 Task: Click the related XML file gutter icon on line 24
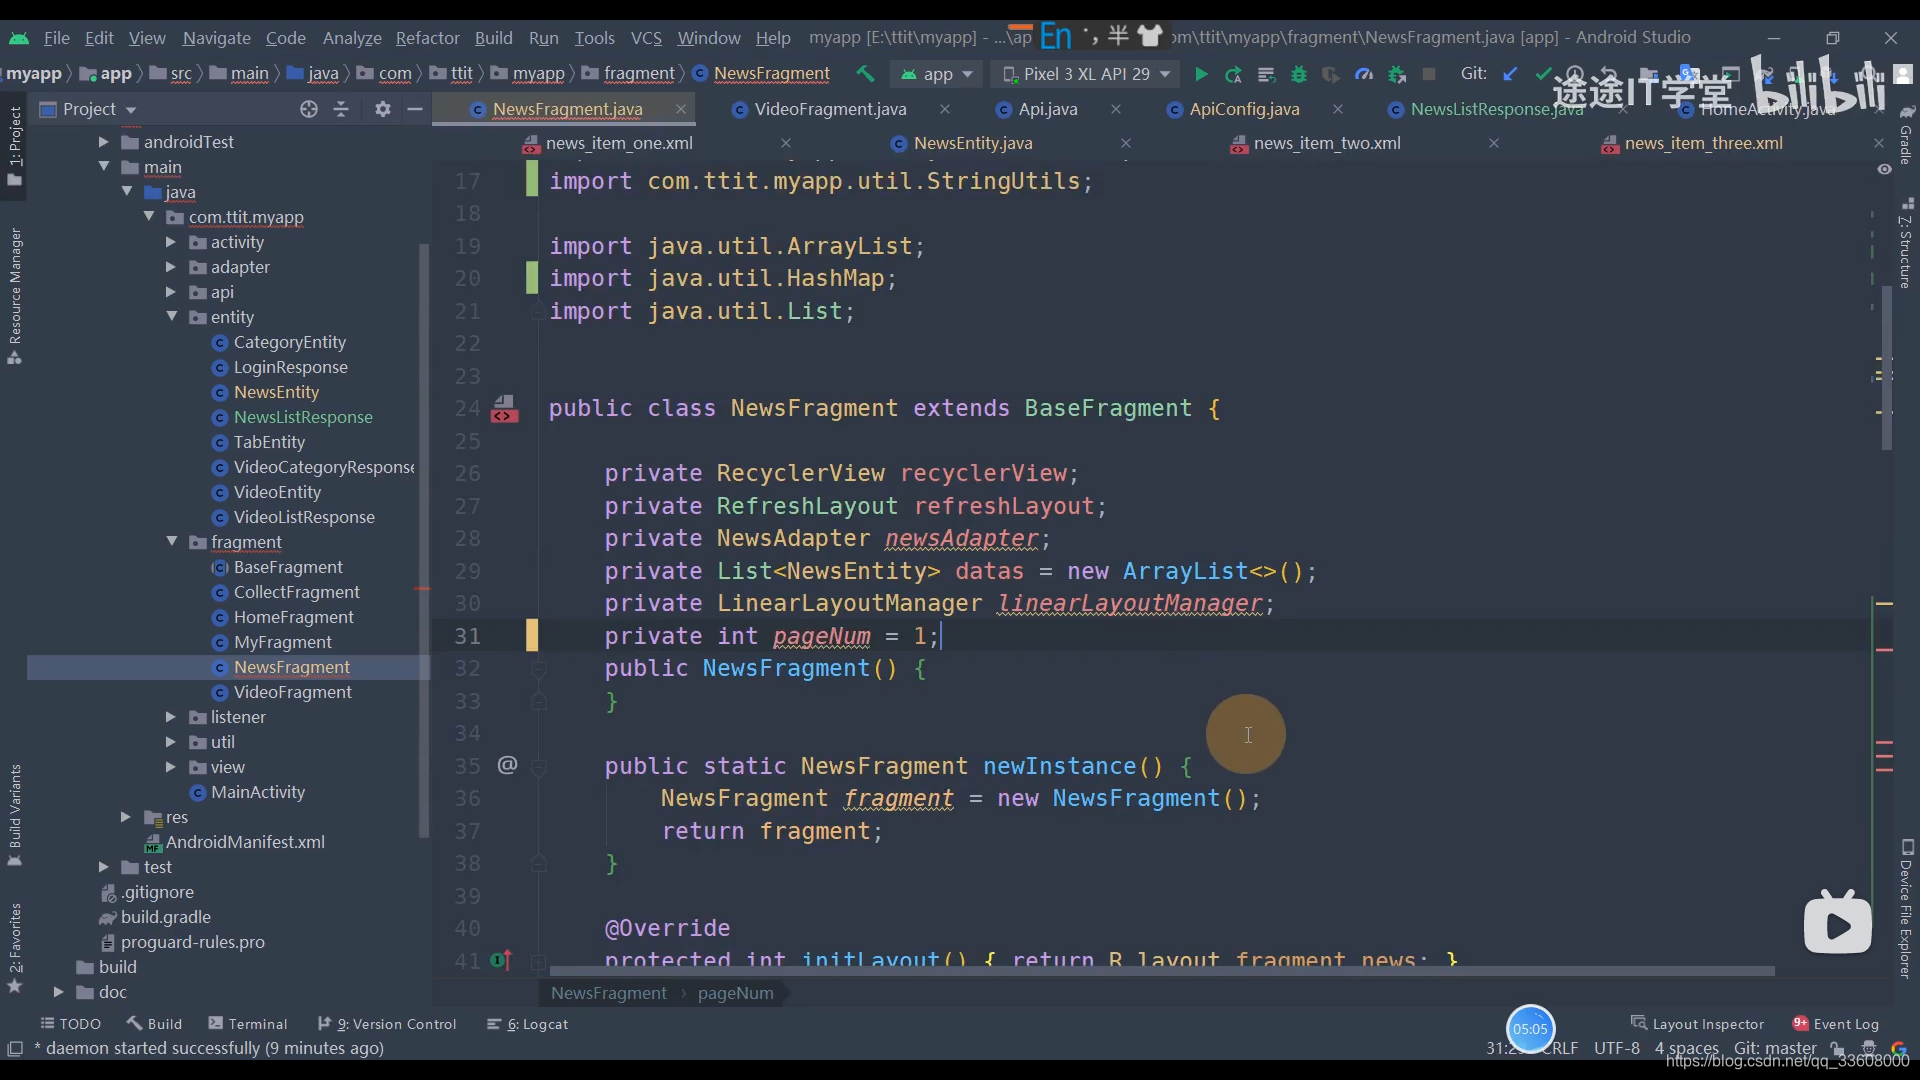(504, 409)
